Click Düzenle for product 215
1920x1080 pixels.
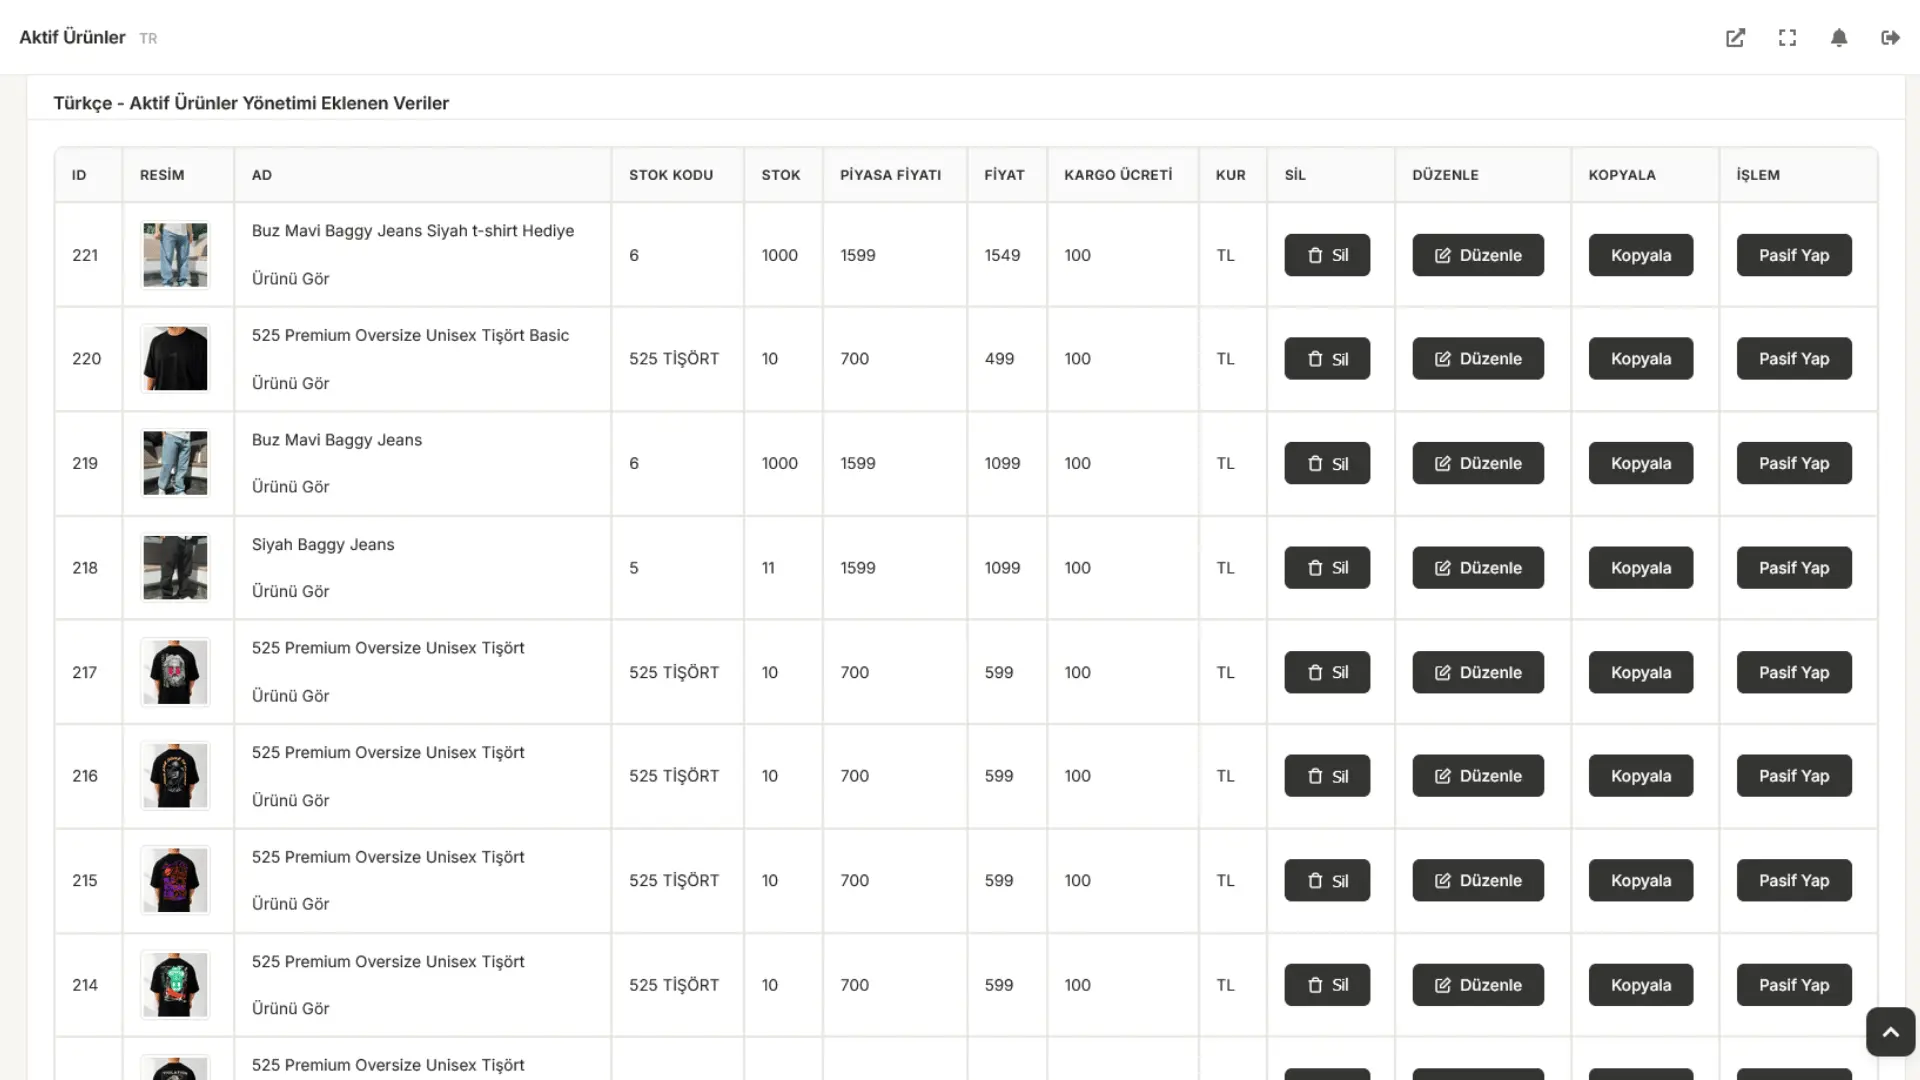1478,881
